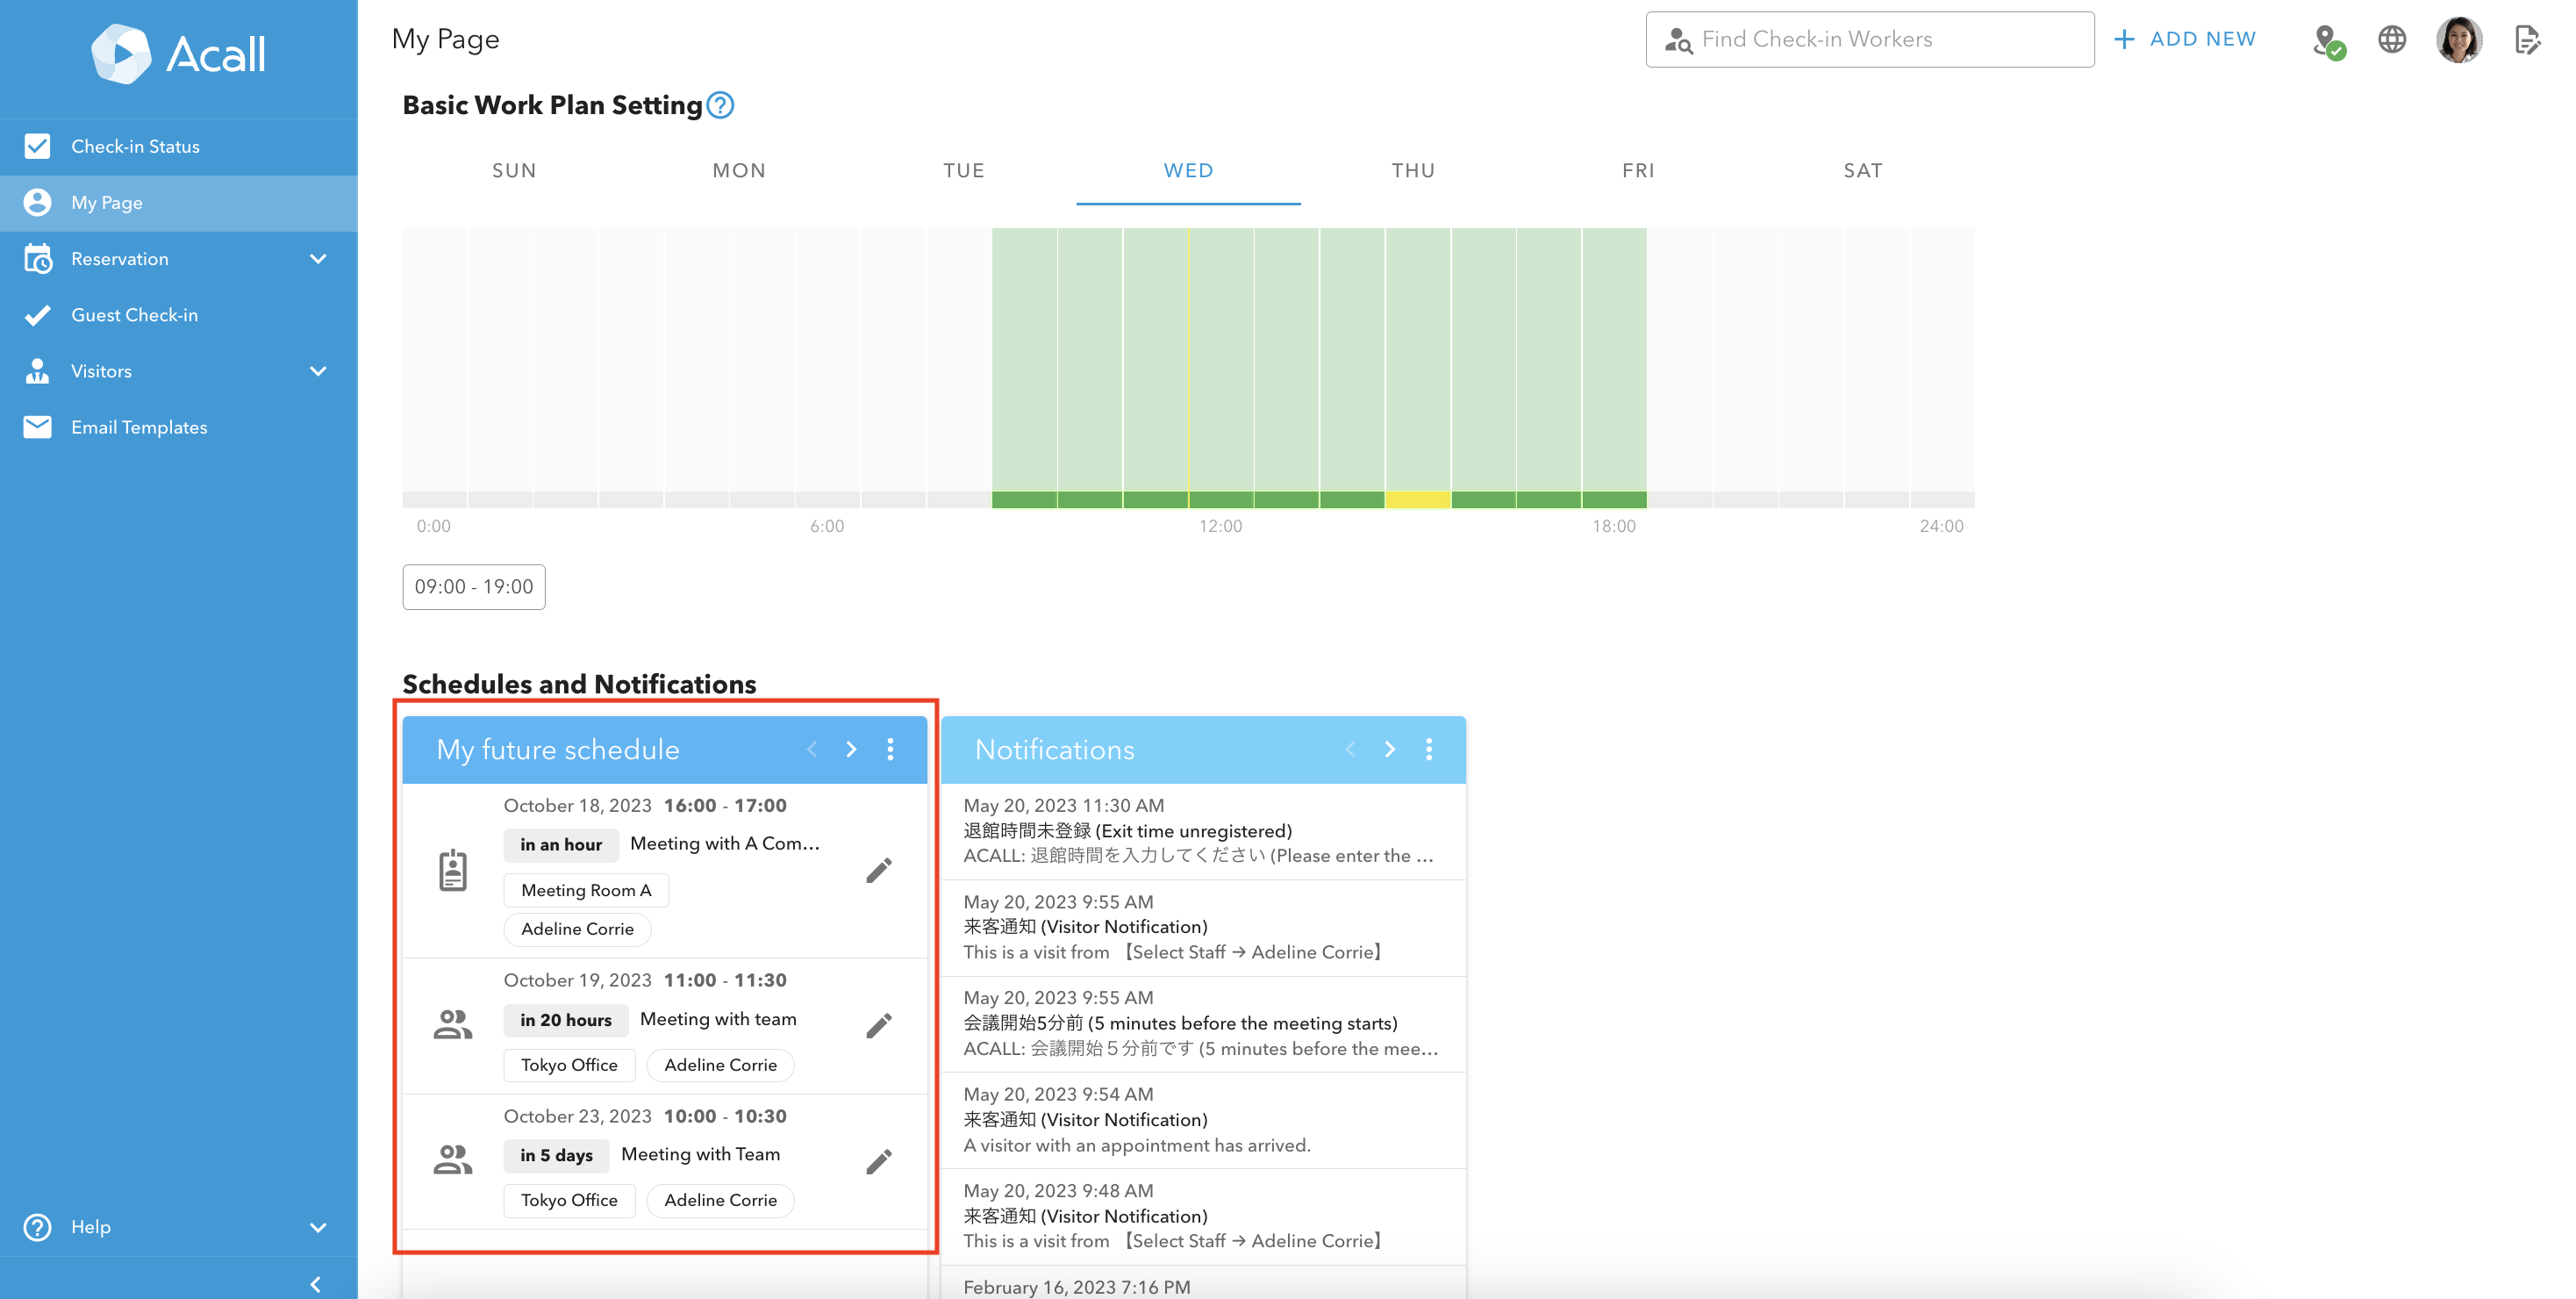Click the user profile avatar
The image size is (2576, 1299).
2459,40
